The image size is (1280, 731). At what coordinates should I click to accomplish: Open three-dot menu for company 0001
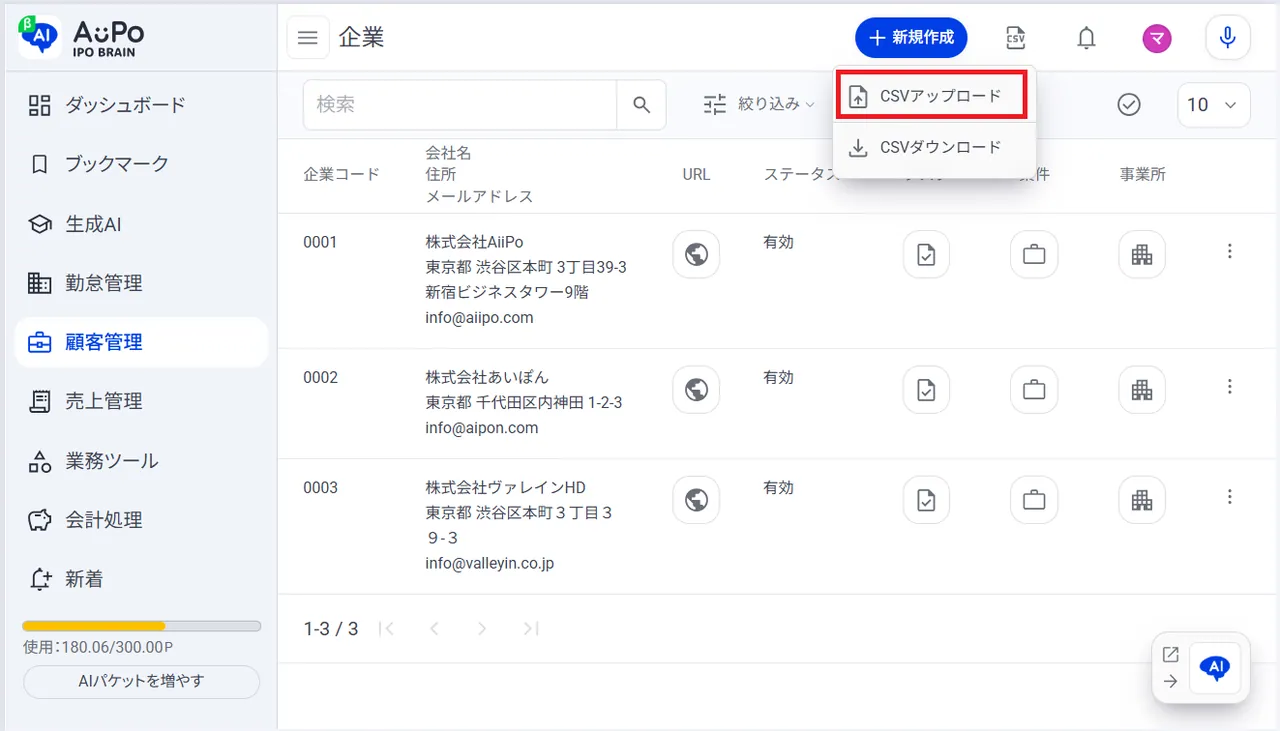click(1230, 252)
